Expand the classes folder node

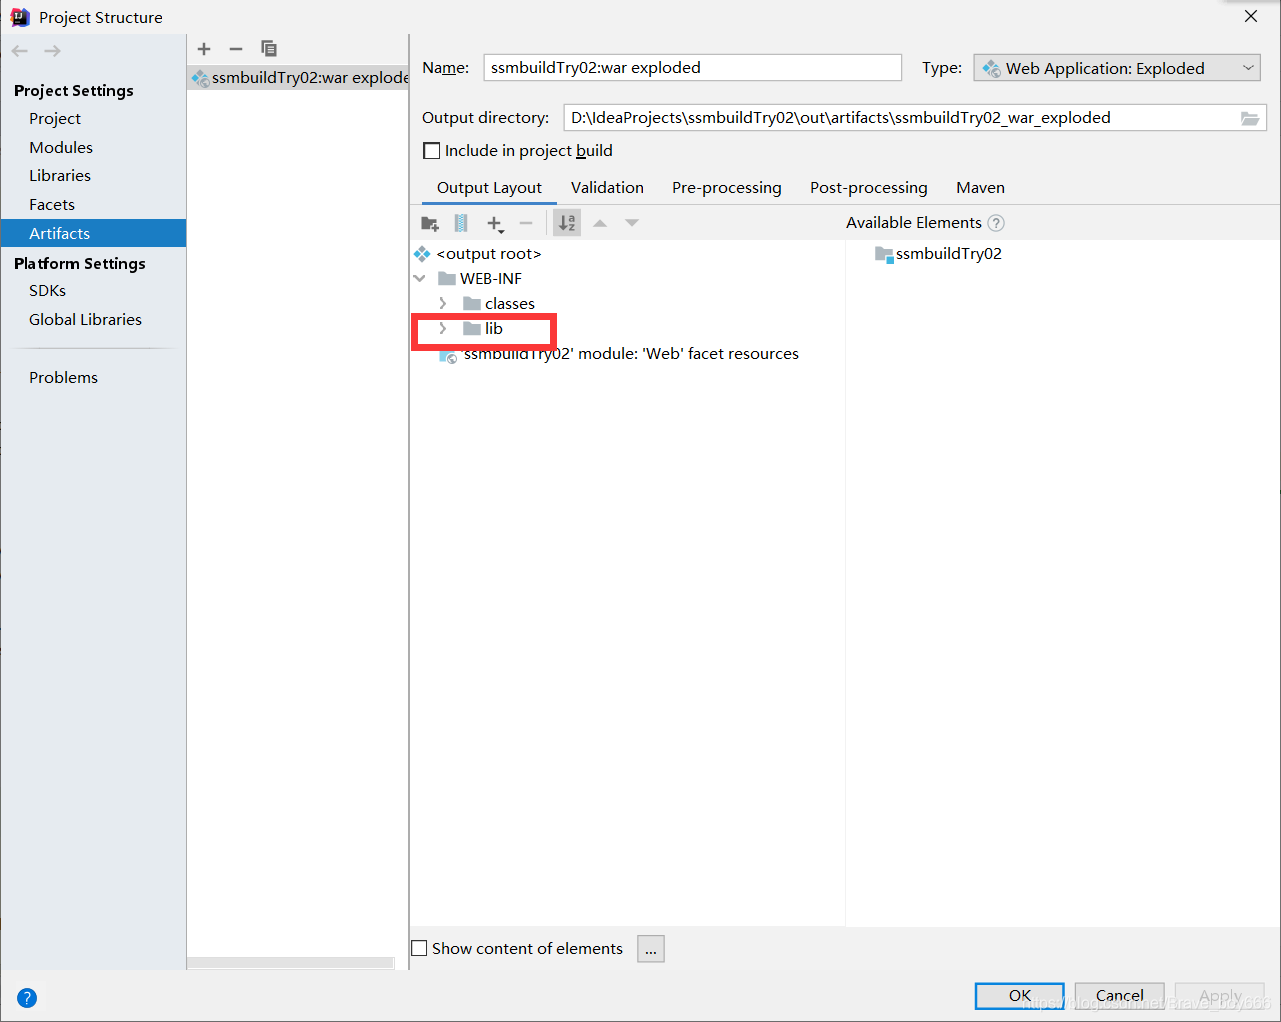tap(443, 303)
